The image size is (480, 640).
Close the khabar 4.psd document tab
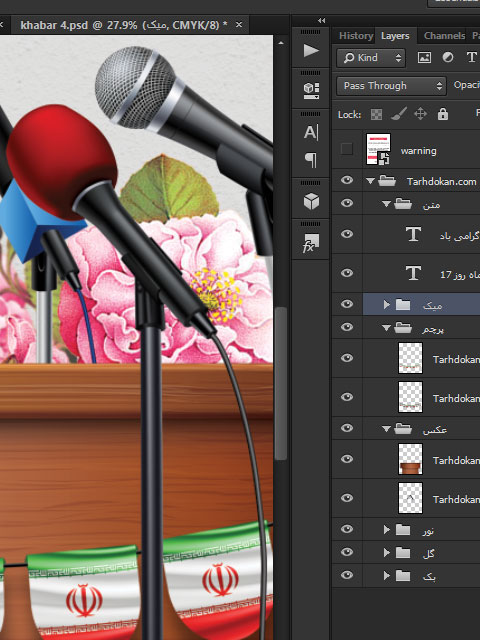(x=239, y=25)
